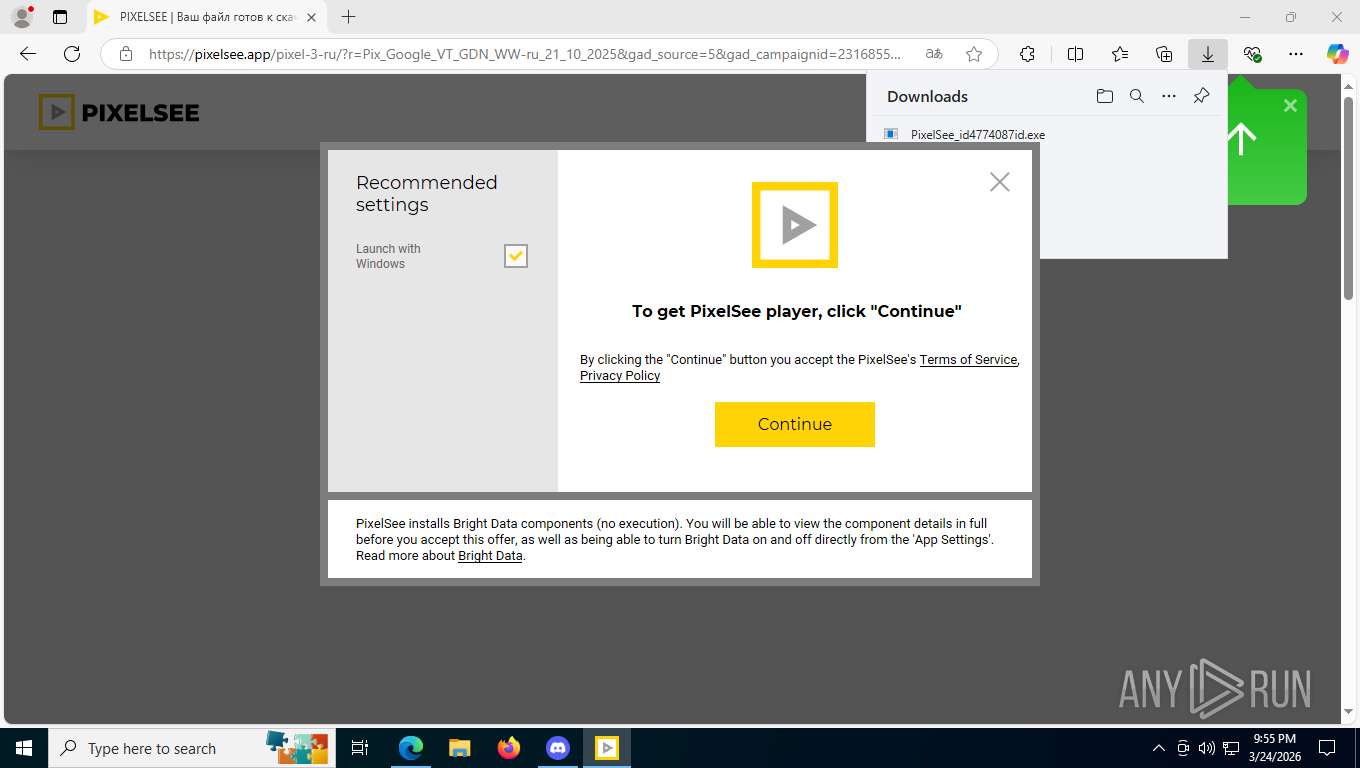Open Microsoft Edge from taskbar
Image resolution: width=1360 pixels, height=768 pixels.
(x=410, y=748)
